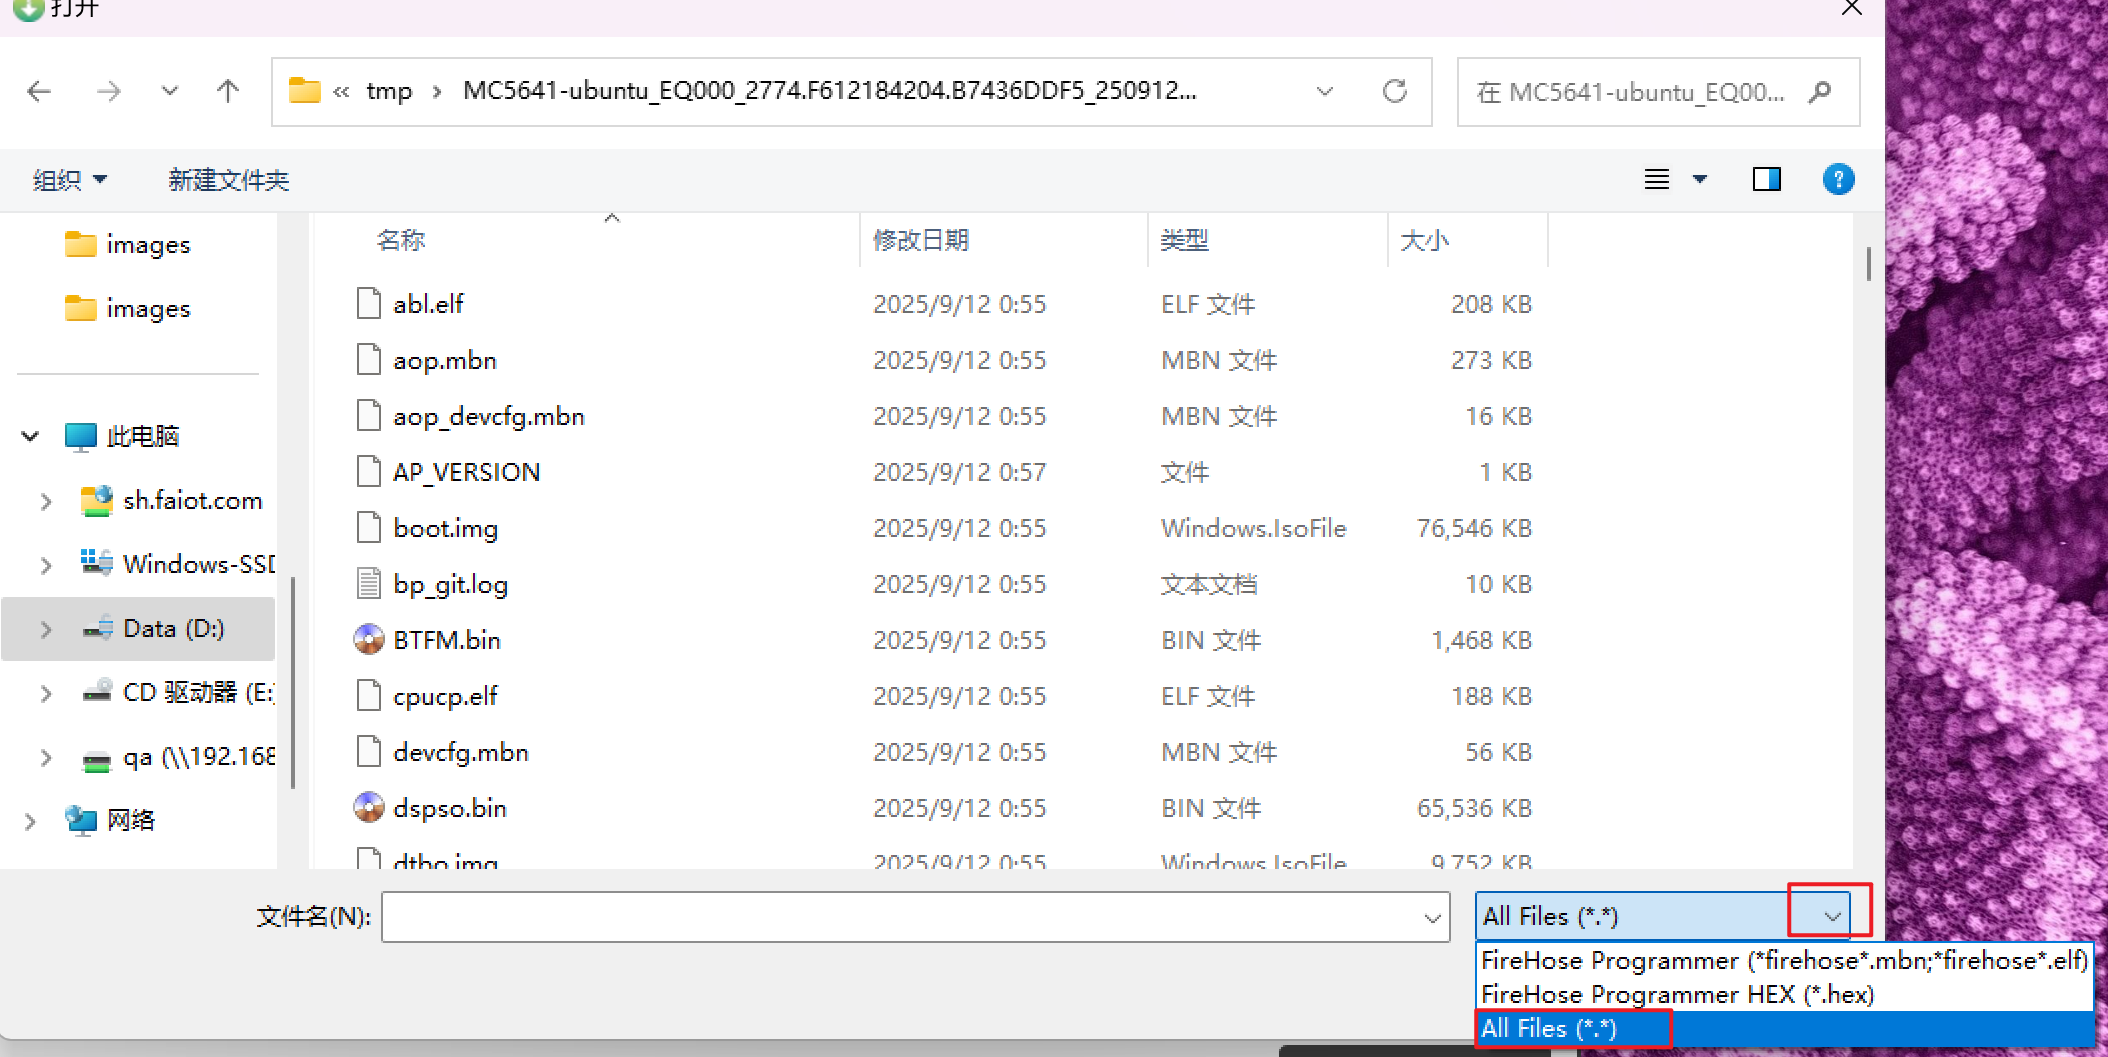Expand Windows-SSD drive node
This screenshot has height=1057, width=2108.
click(46, 565)
